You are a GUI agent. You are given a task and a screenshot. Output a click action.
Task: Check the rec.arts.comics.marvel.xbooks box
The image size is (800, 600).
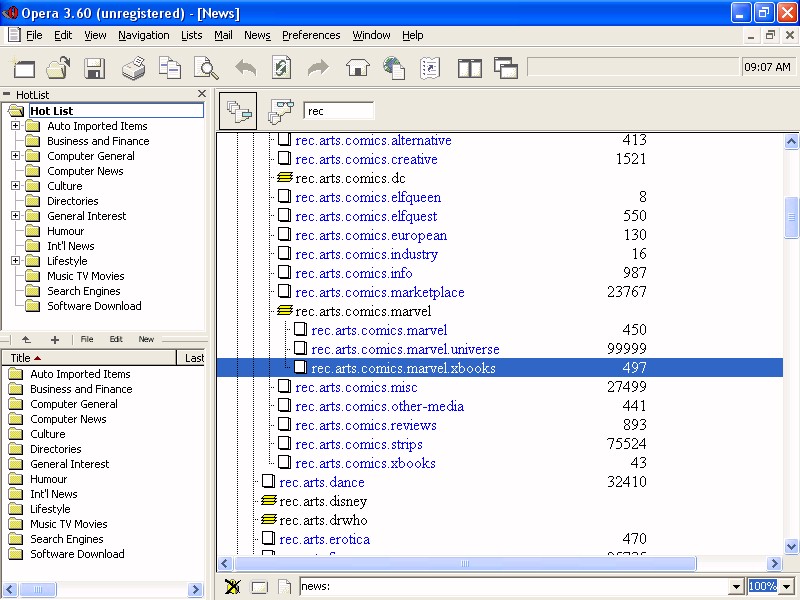[301, 368]
